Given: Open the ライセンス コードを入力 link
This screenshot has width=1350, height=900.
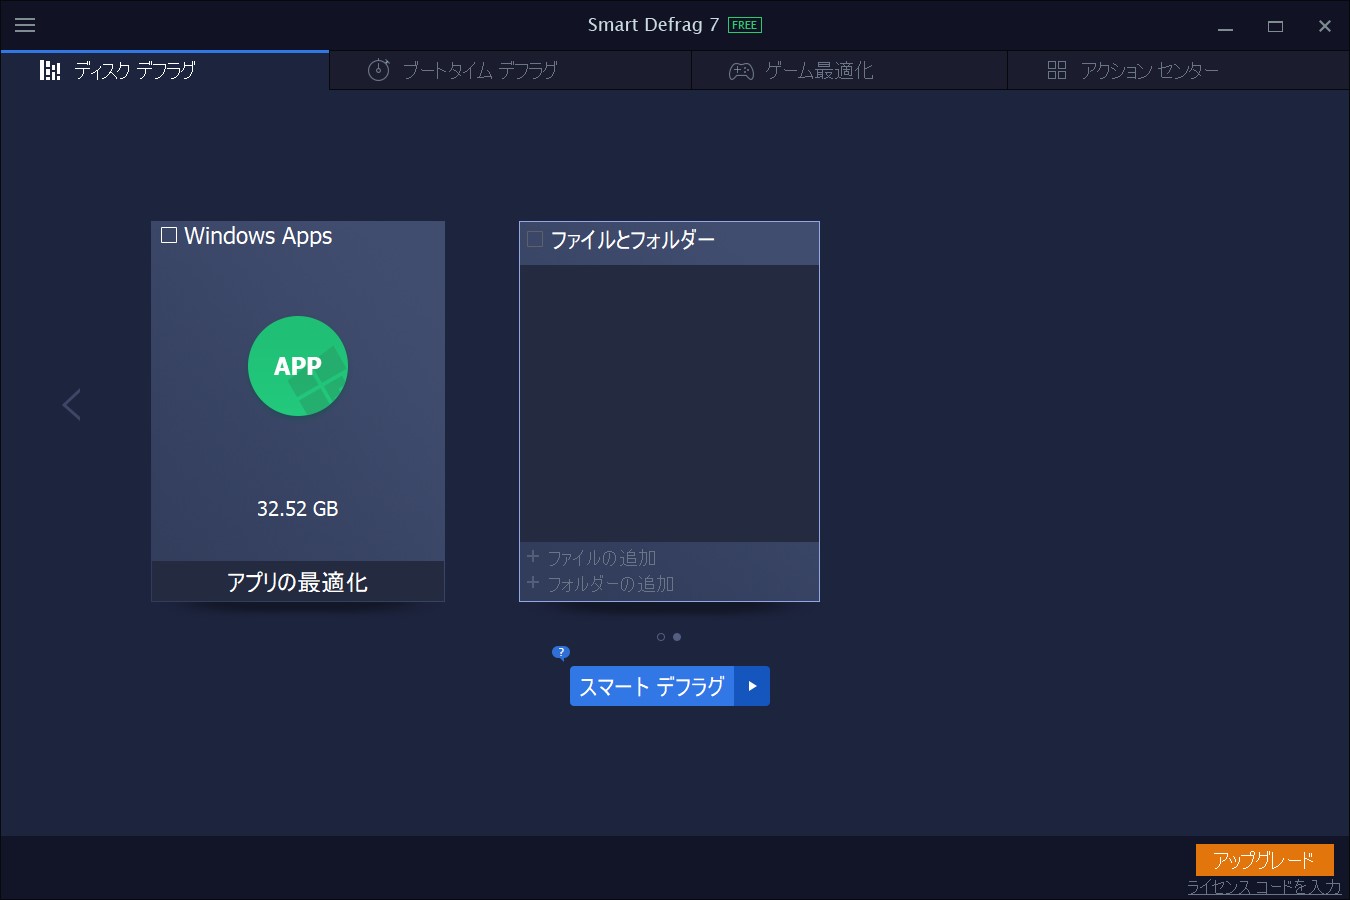Looking at the screenshot, I should (x=1264, y=886).
